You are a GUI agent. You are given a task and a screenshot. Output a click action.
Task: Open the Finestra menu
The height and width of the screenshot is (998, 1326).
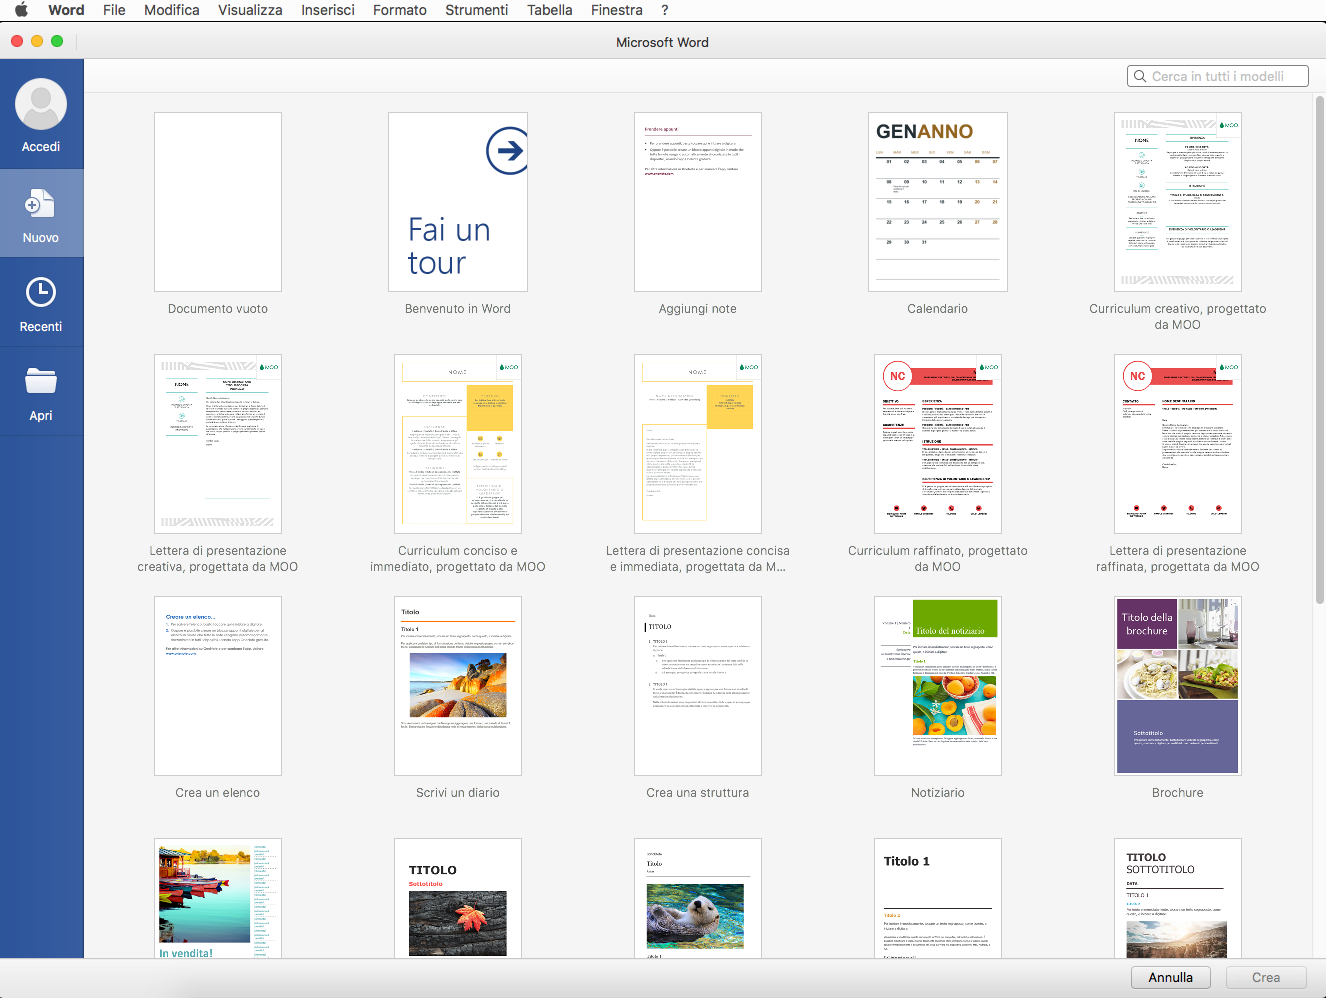click(x=617, y=10)
